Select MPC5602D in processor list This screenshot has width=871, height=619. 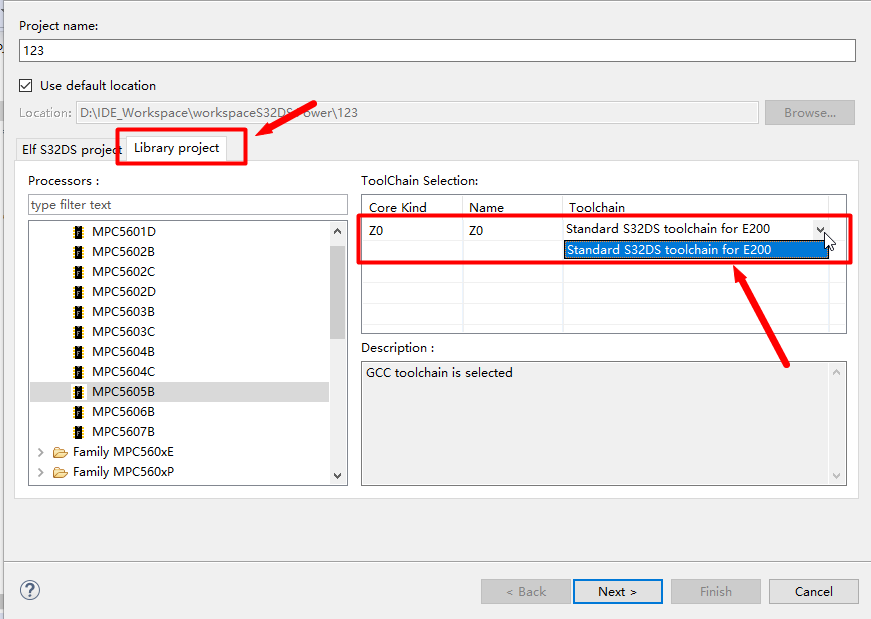click(x=124, y=292)
